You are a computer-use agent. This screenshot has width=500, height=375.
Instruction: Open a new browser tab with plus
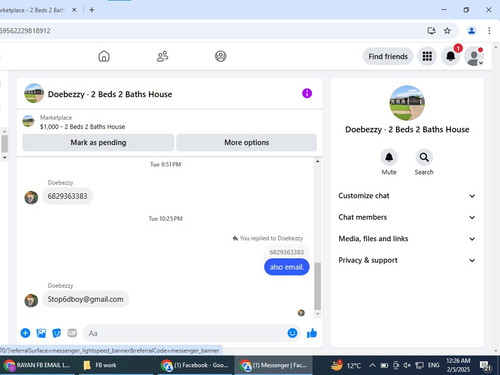coord(92,10)
